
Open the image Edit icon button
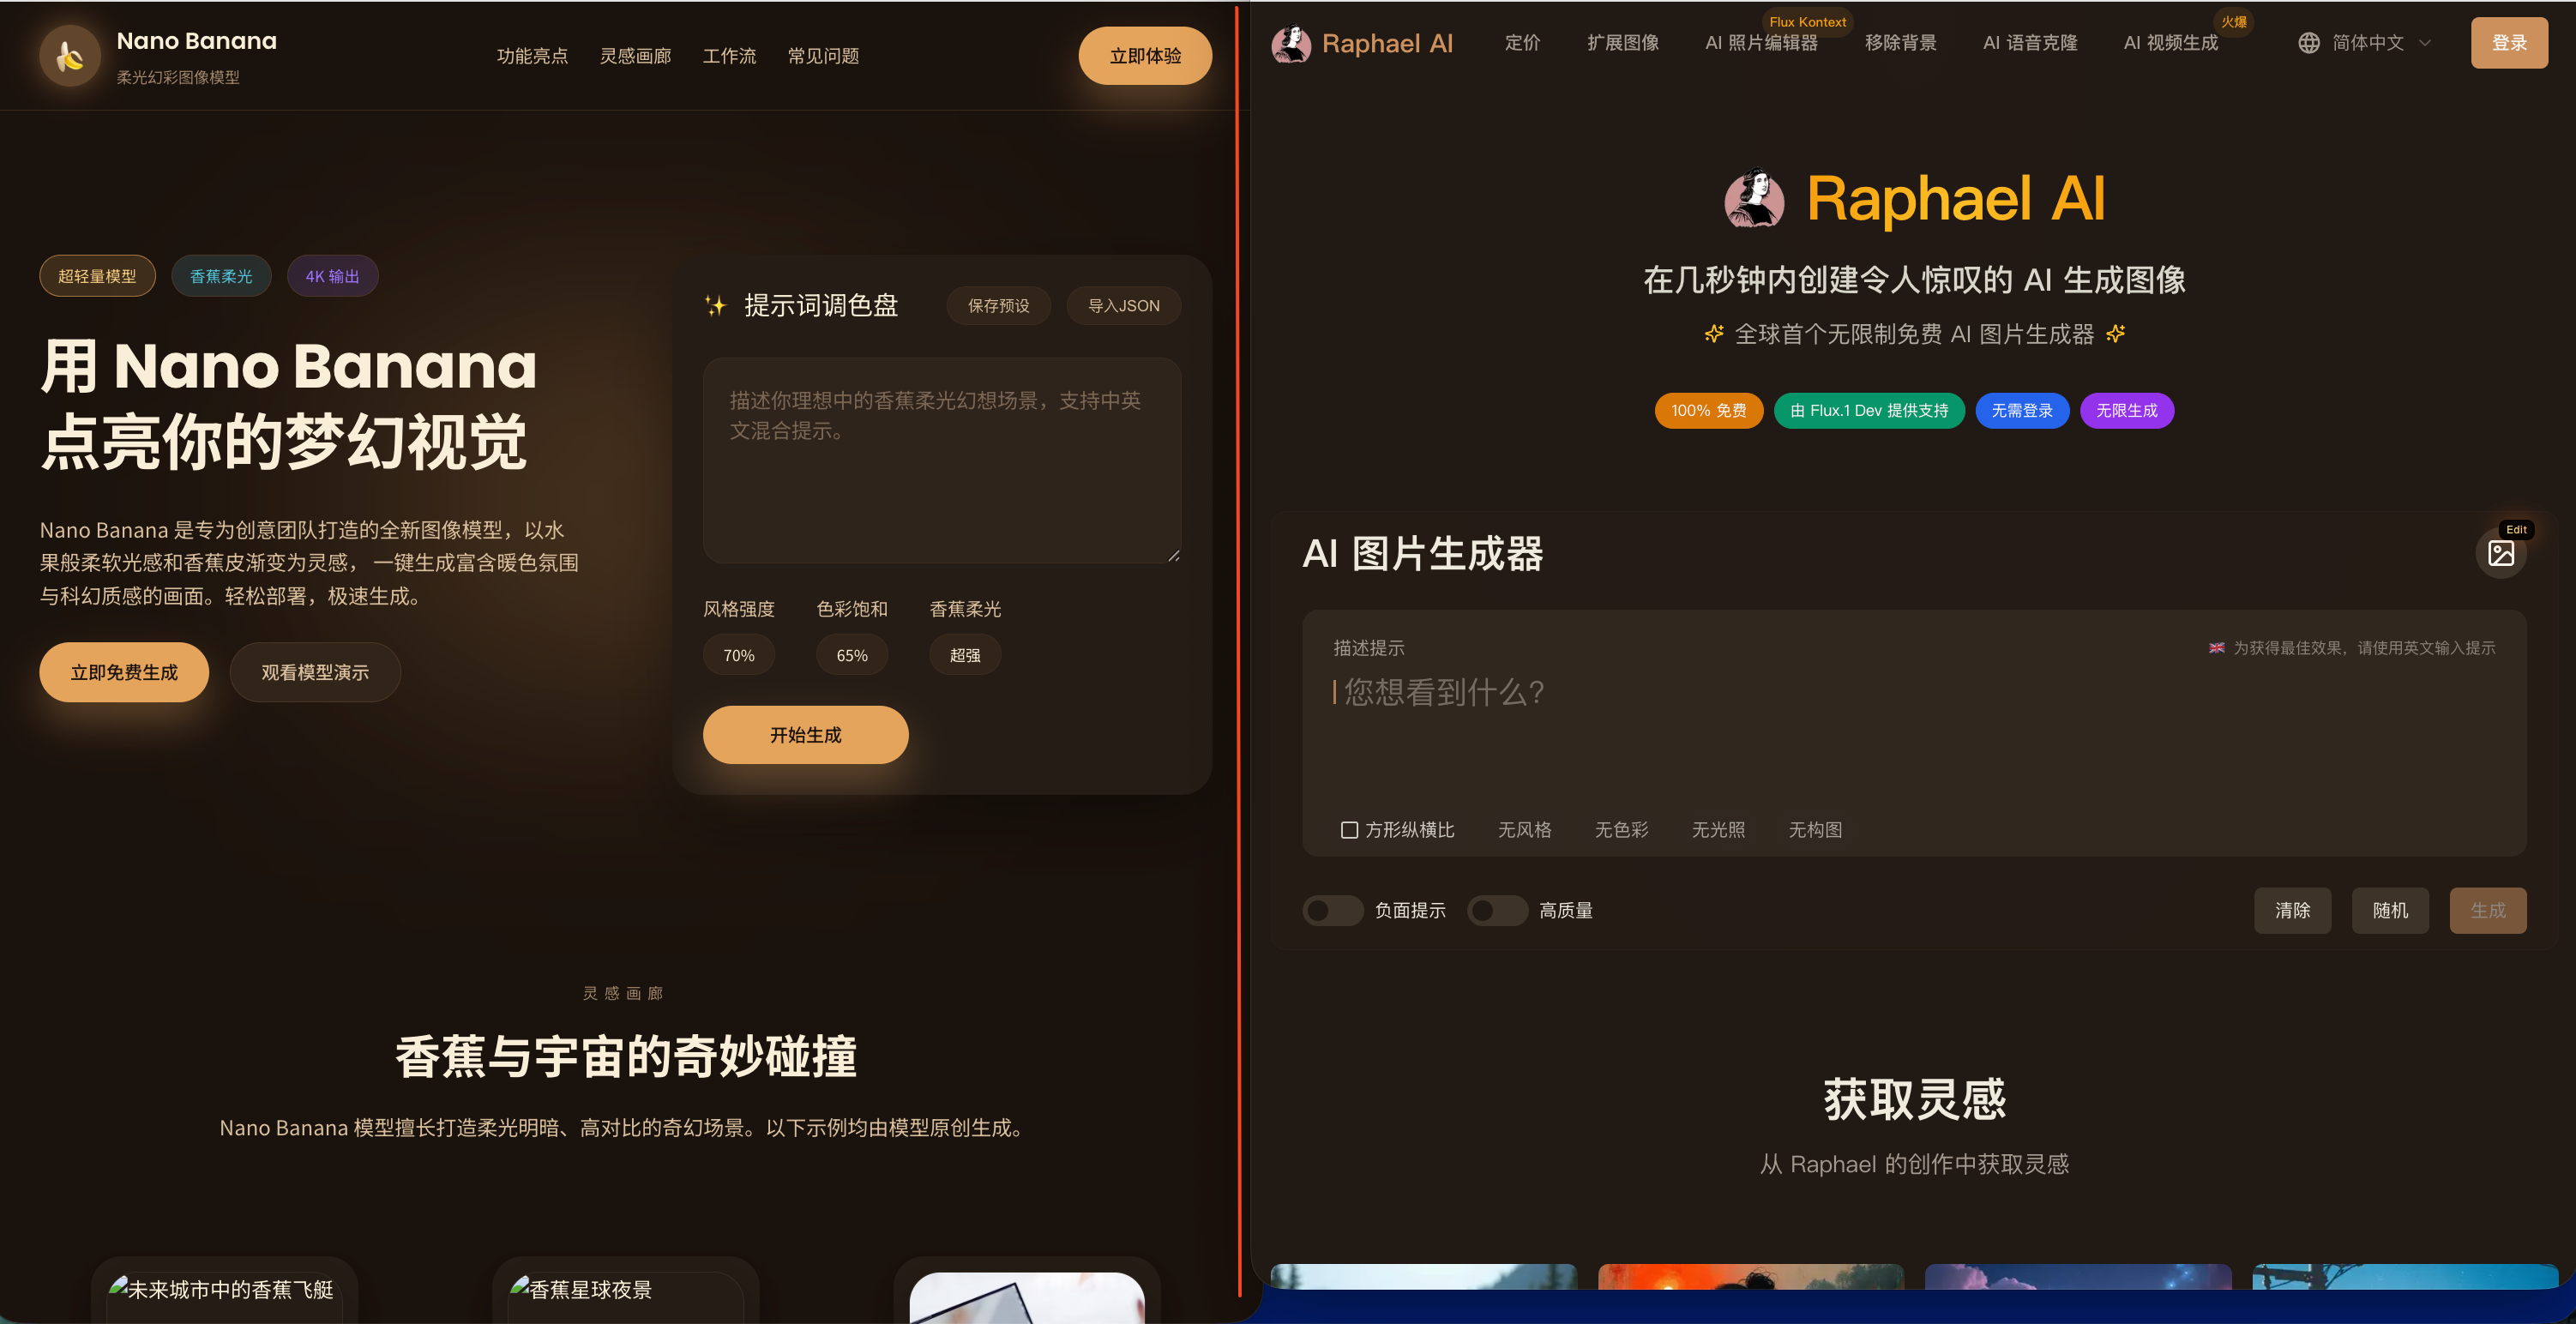2500,553
